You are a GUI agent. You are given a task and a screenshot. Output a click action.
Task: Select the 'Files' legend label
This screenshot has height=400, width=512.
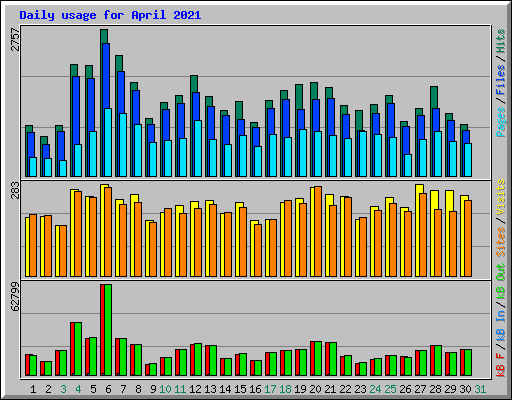501,79
